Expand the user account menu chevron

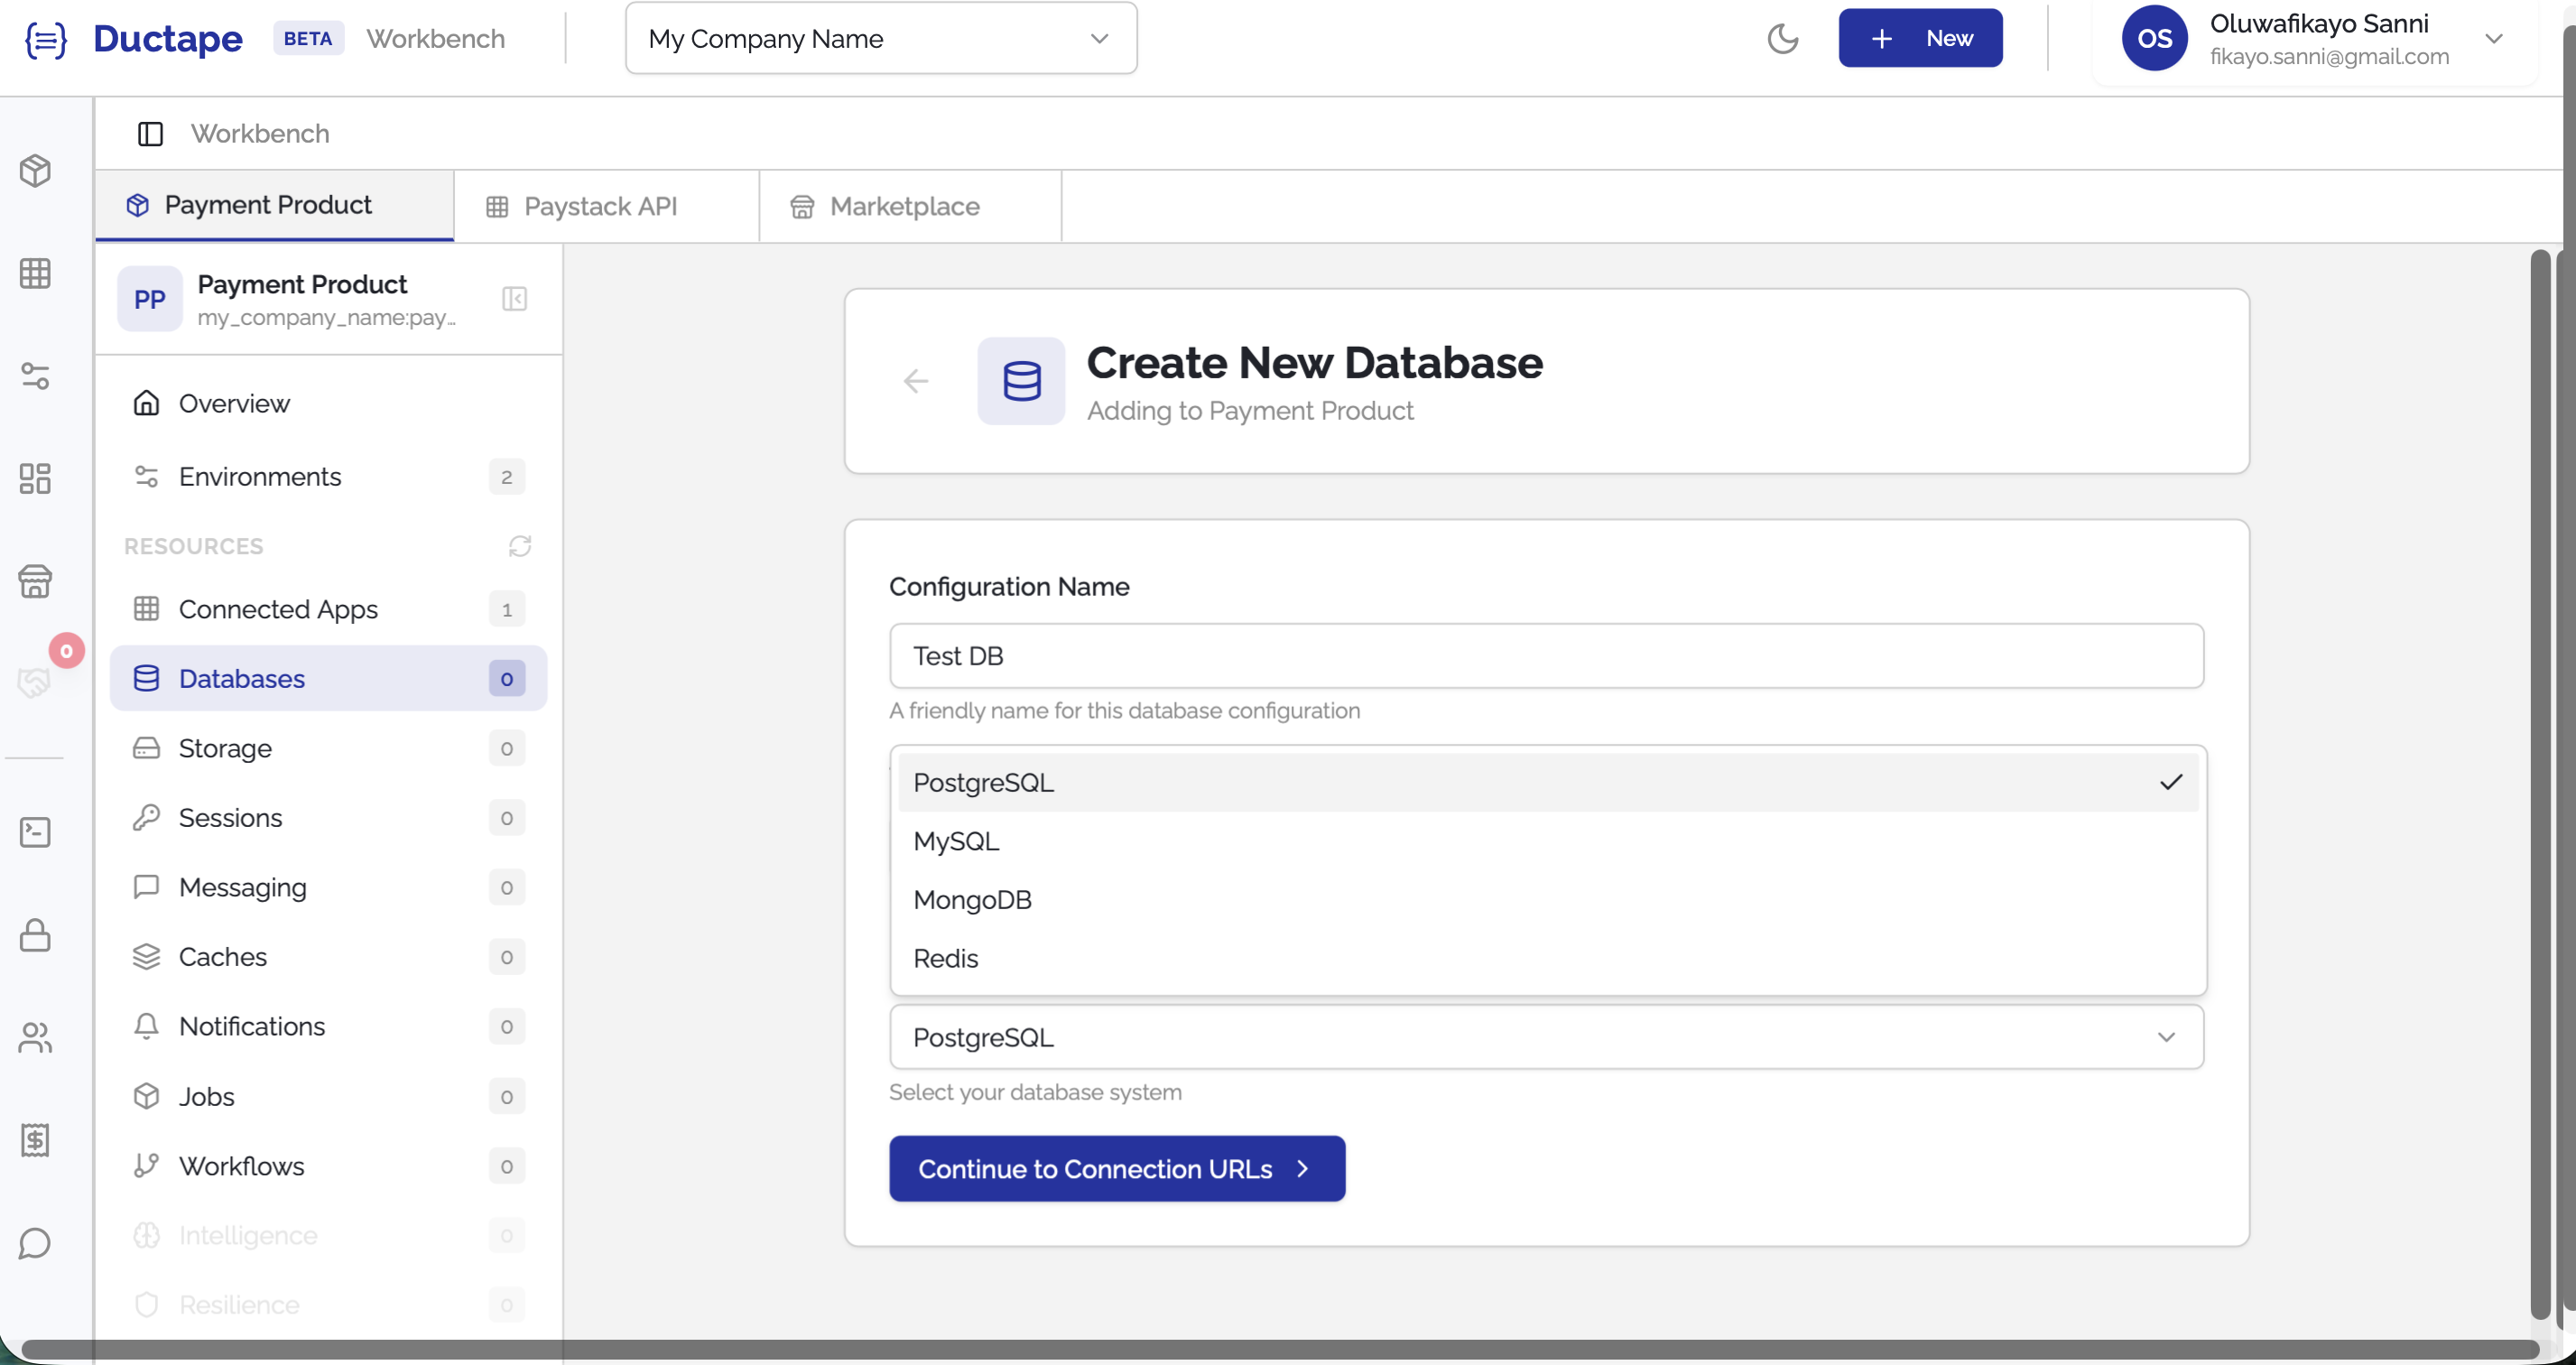click(2495, 38)
